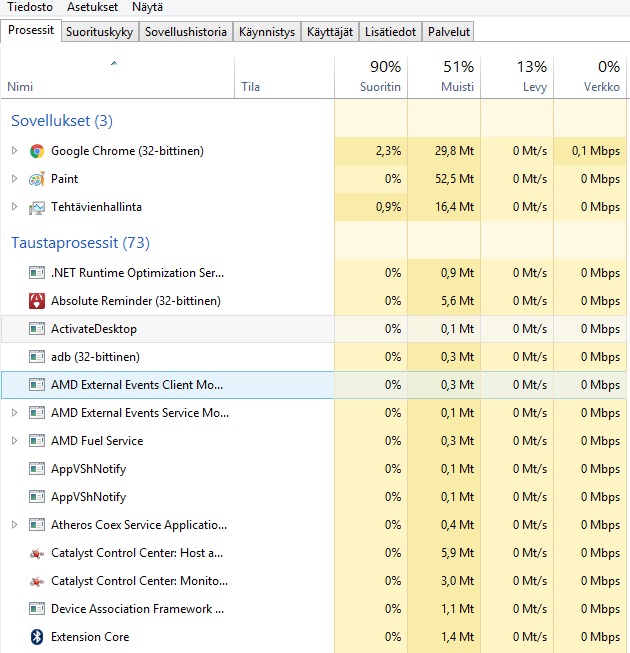Select Device Association Framework name
630x653 pixels.
coord(137,609)
